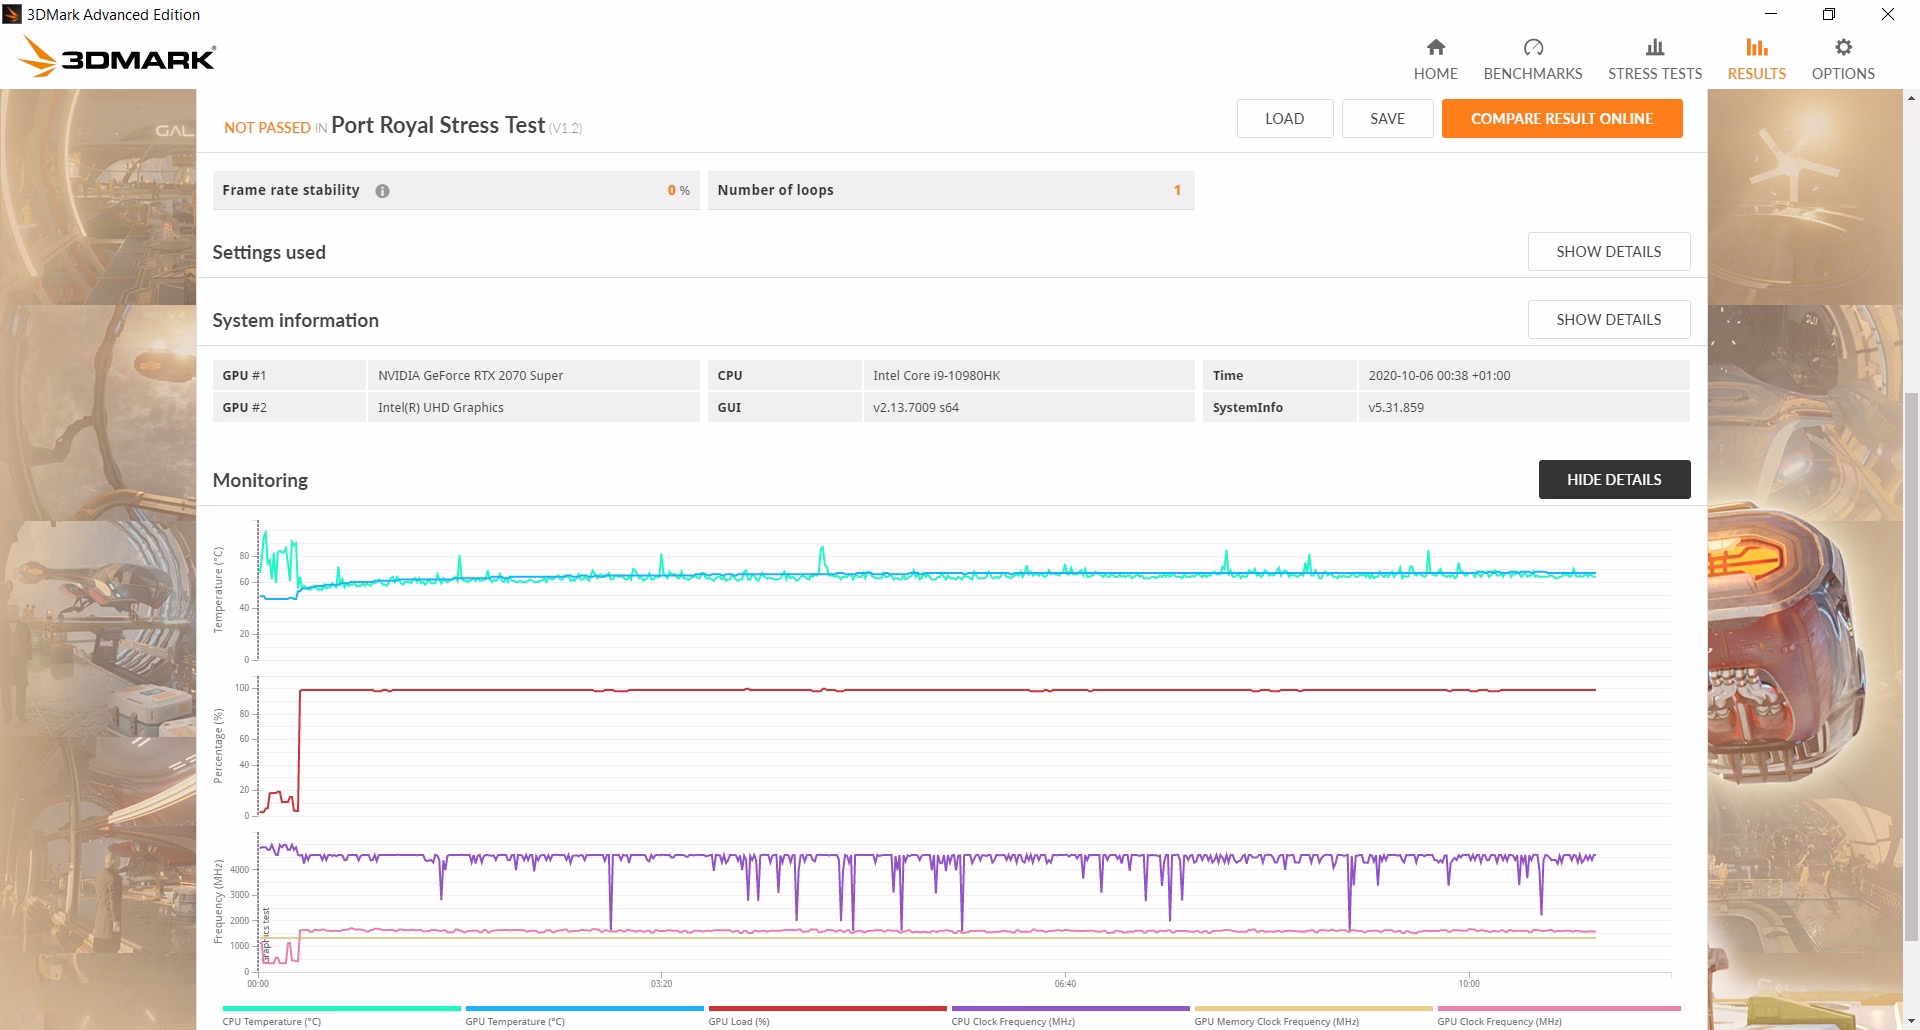This screenshot has height=1030, width=1920.
Task: Select Intel Core i9-10980HK text
Action: [x=936, y=375]
